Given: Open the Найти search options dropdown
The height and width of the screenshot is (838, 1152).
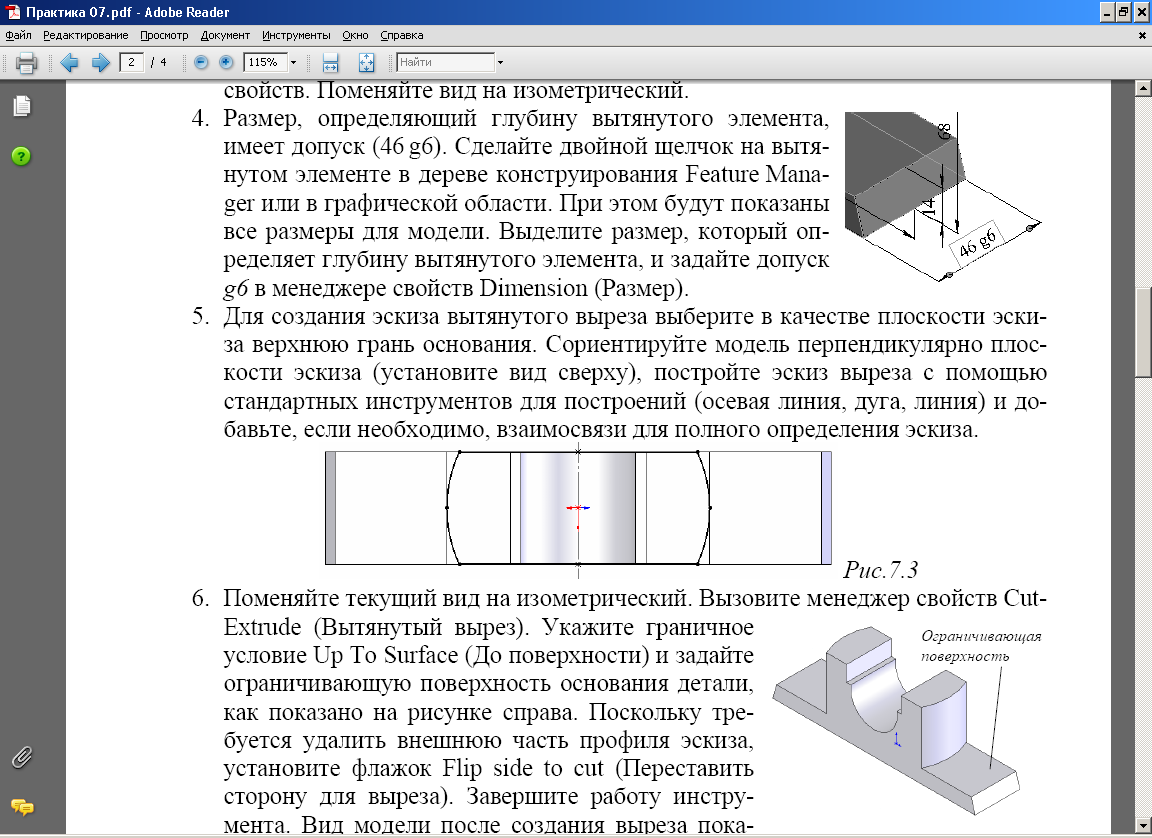Looking at the screenshot, I should (500, 62).
